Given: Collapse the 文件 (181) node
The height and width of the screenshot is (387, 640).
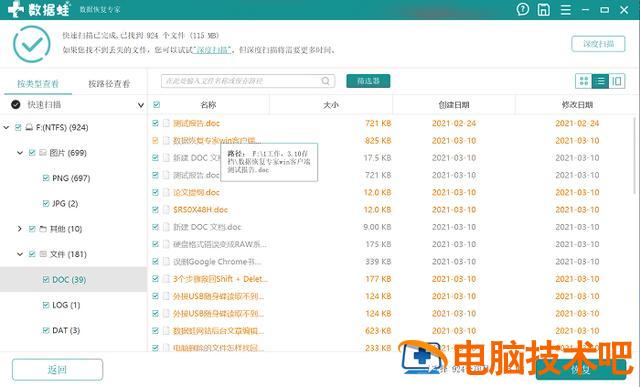Looking at the screenshot, I should tap(20, 254).
